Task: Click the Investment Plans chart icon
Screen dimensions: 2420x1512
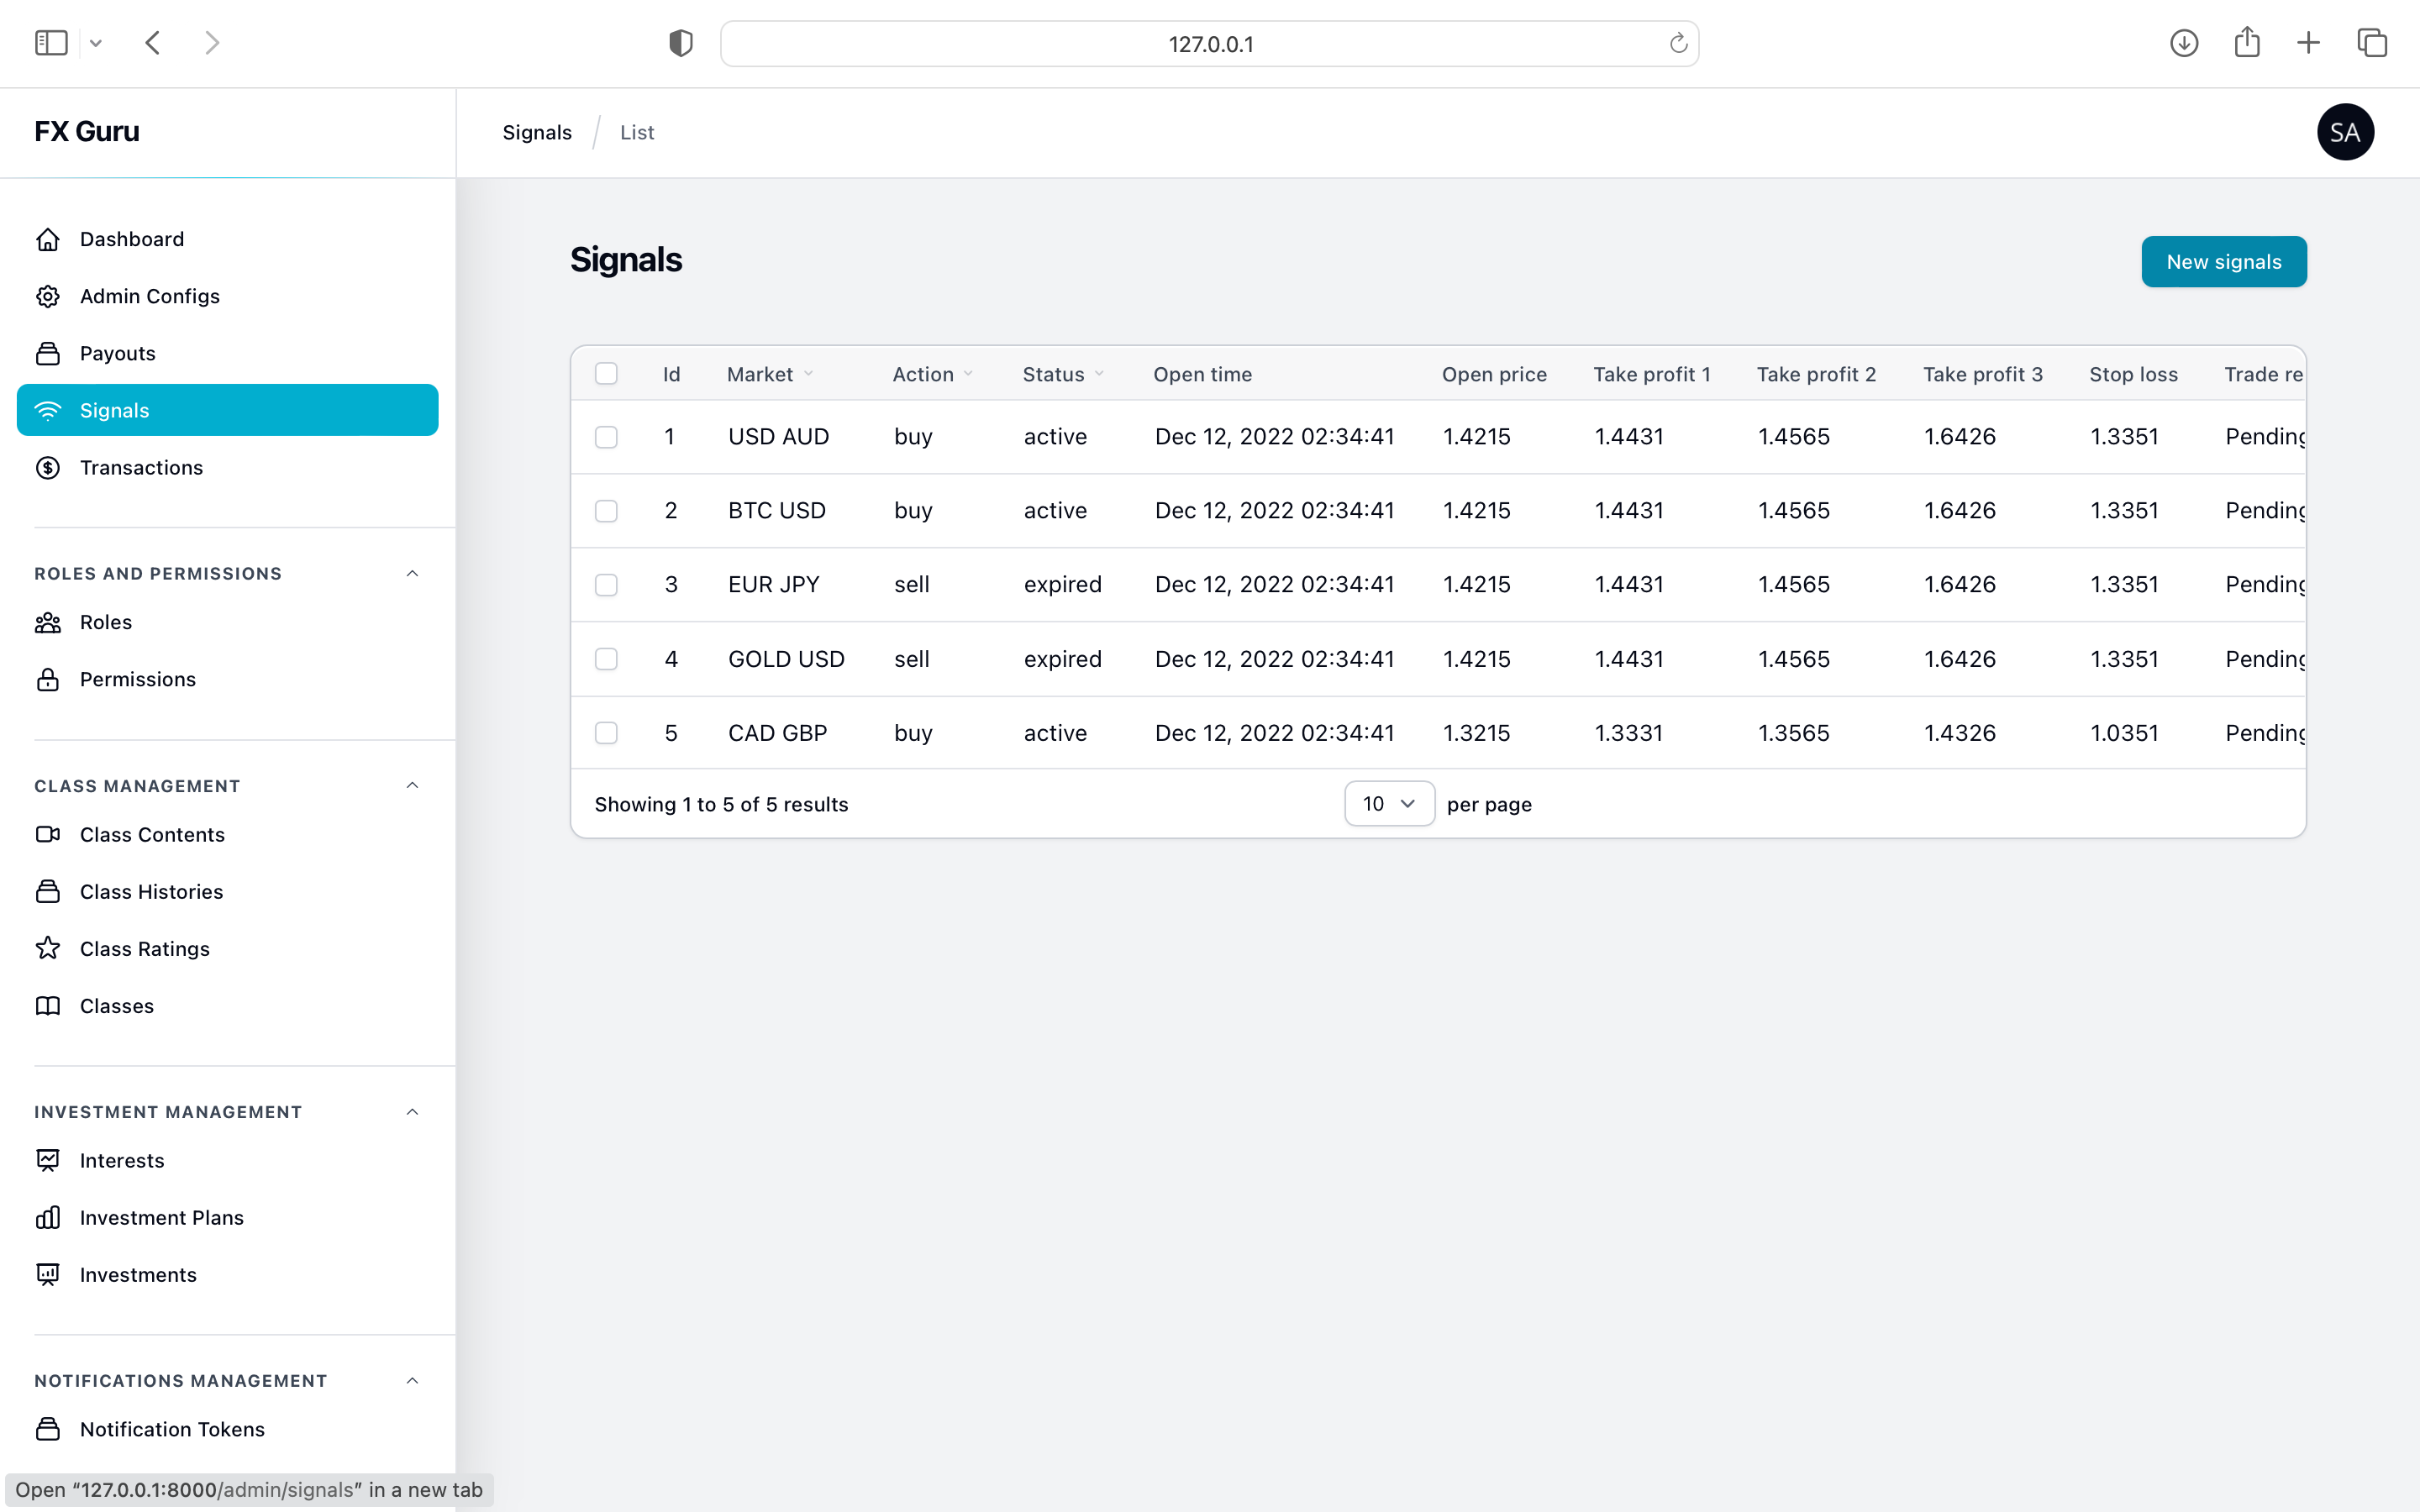Action: (47, 1217)
